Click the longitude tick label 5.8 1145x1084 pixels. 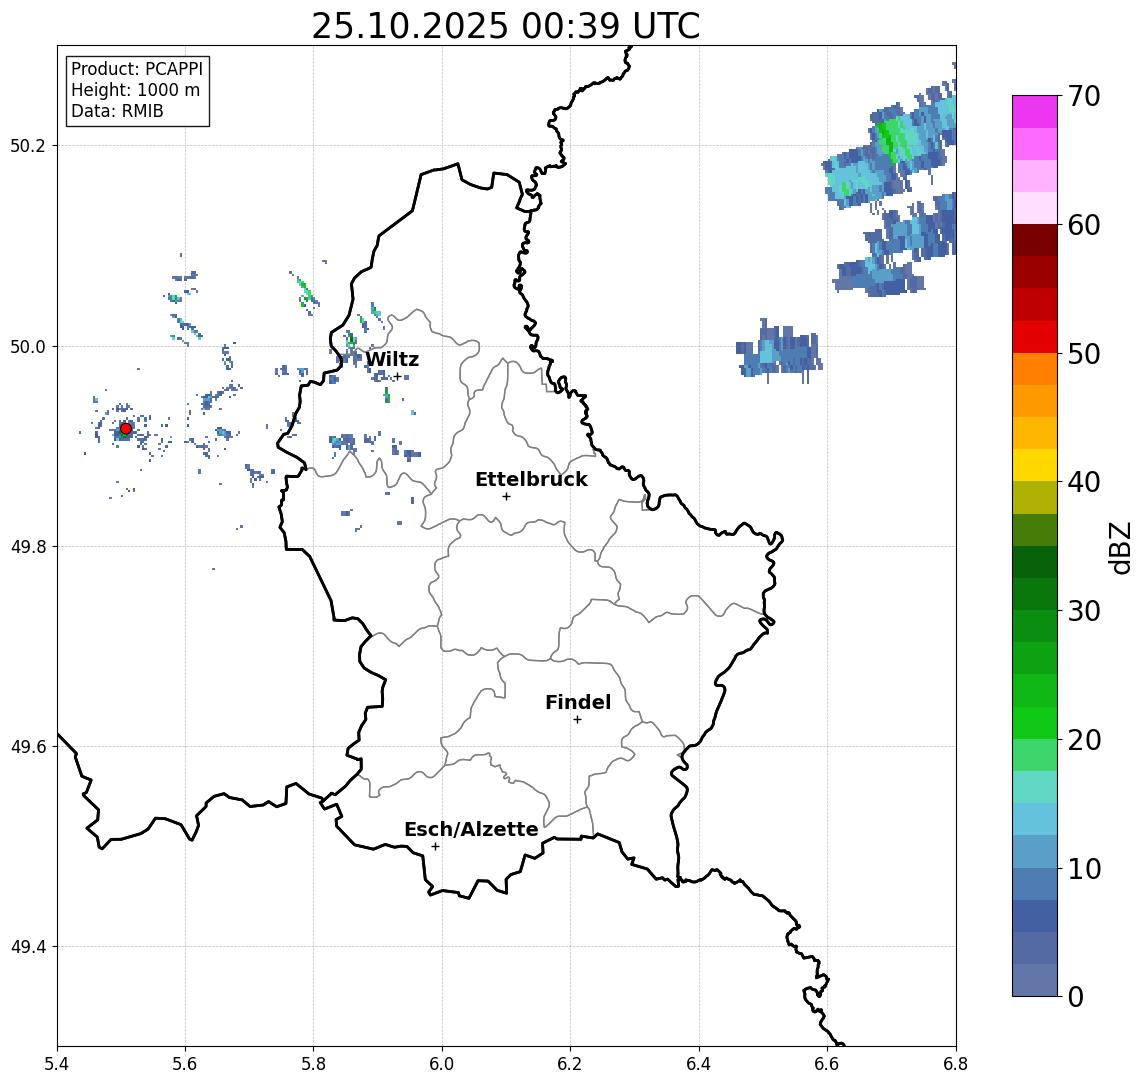click(x=313, y=1064)
